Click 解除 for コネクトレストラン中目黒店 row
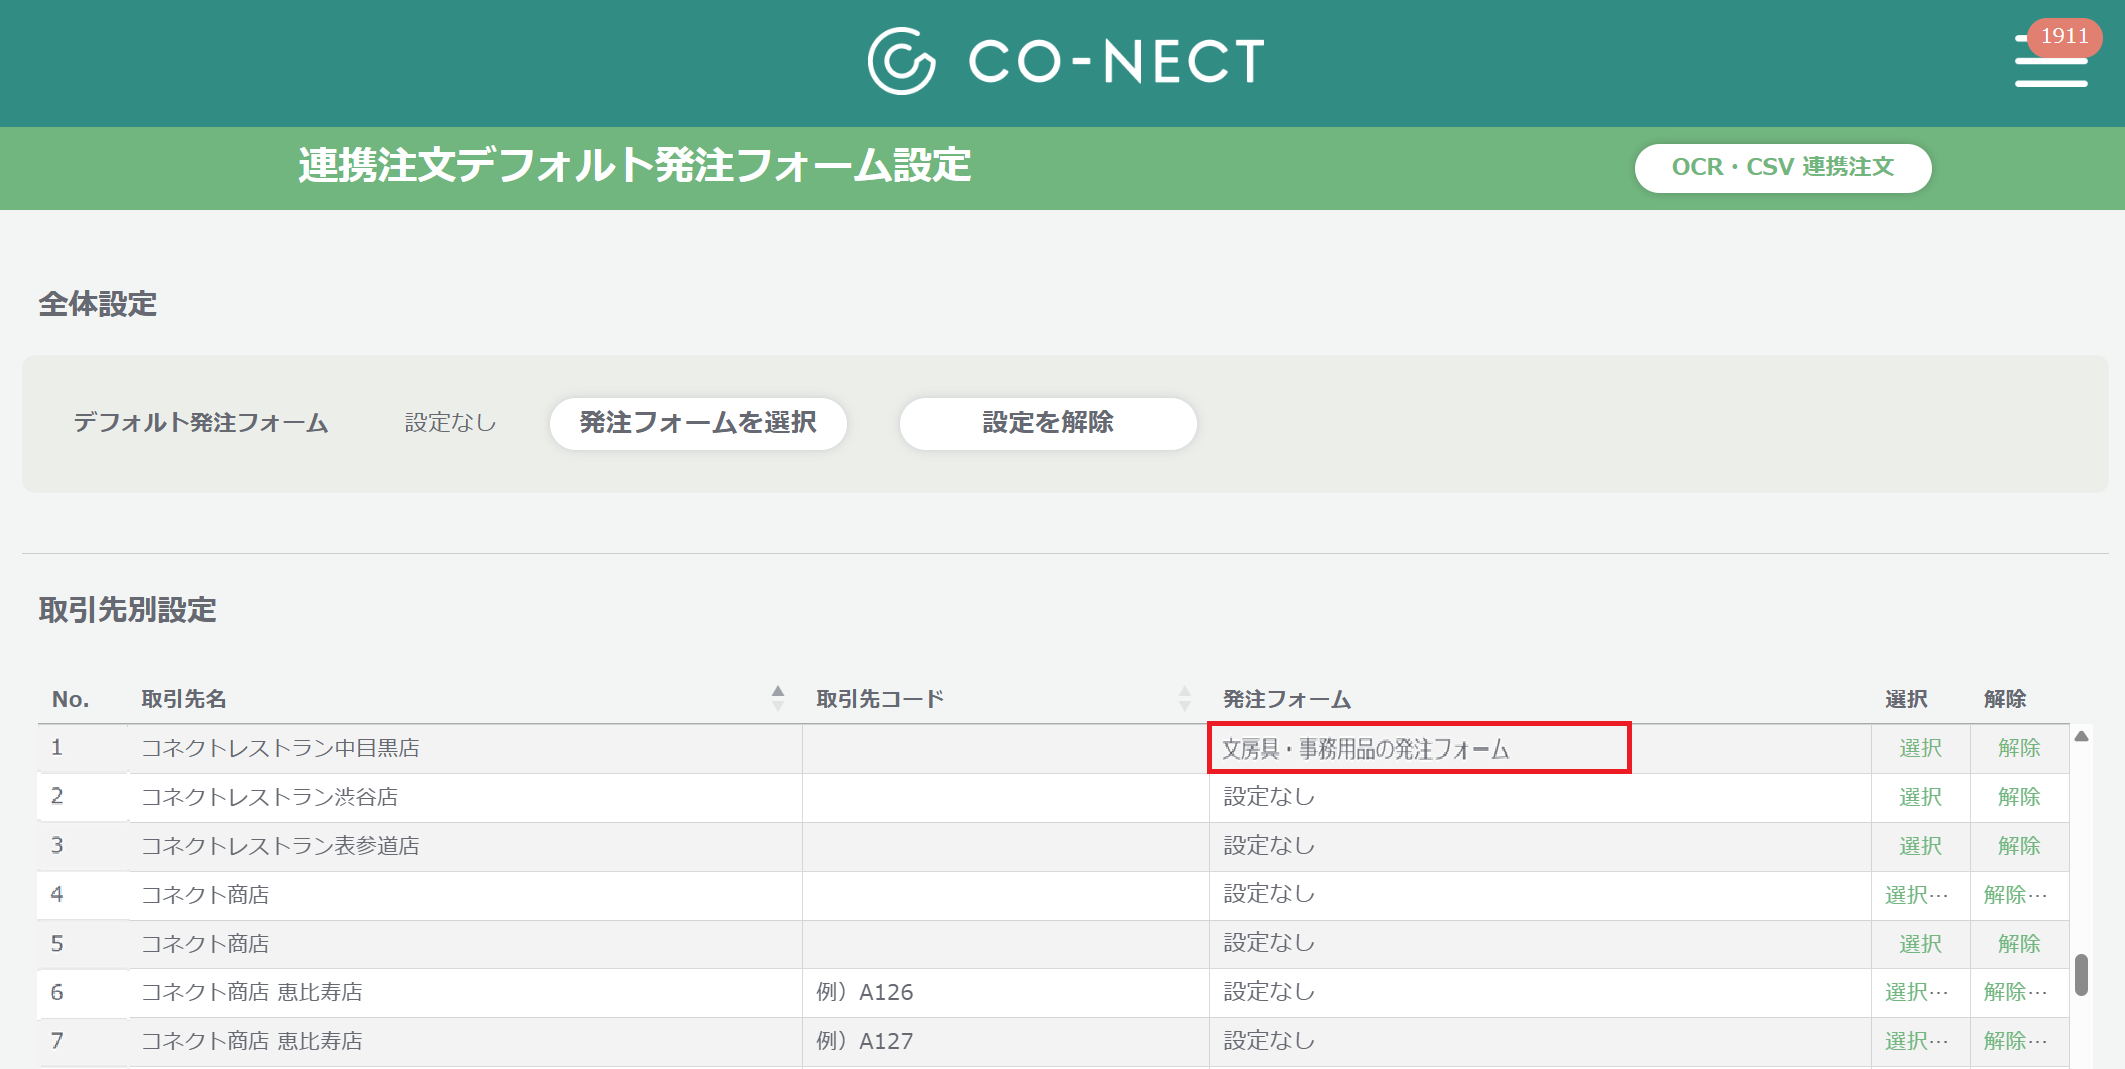 pos(2019,748)
